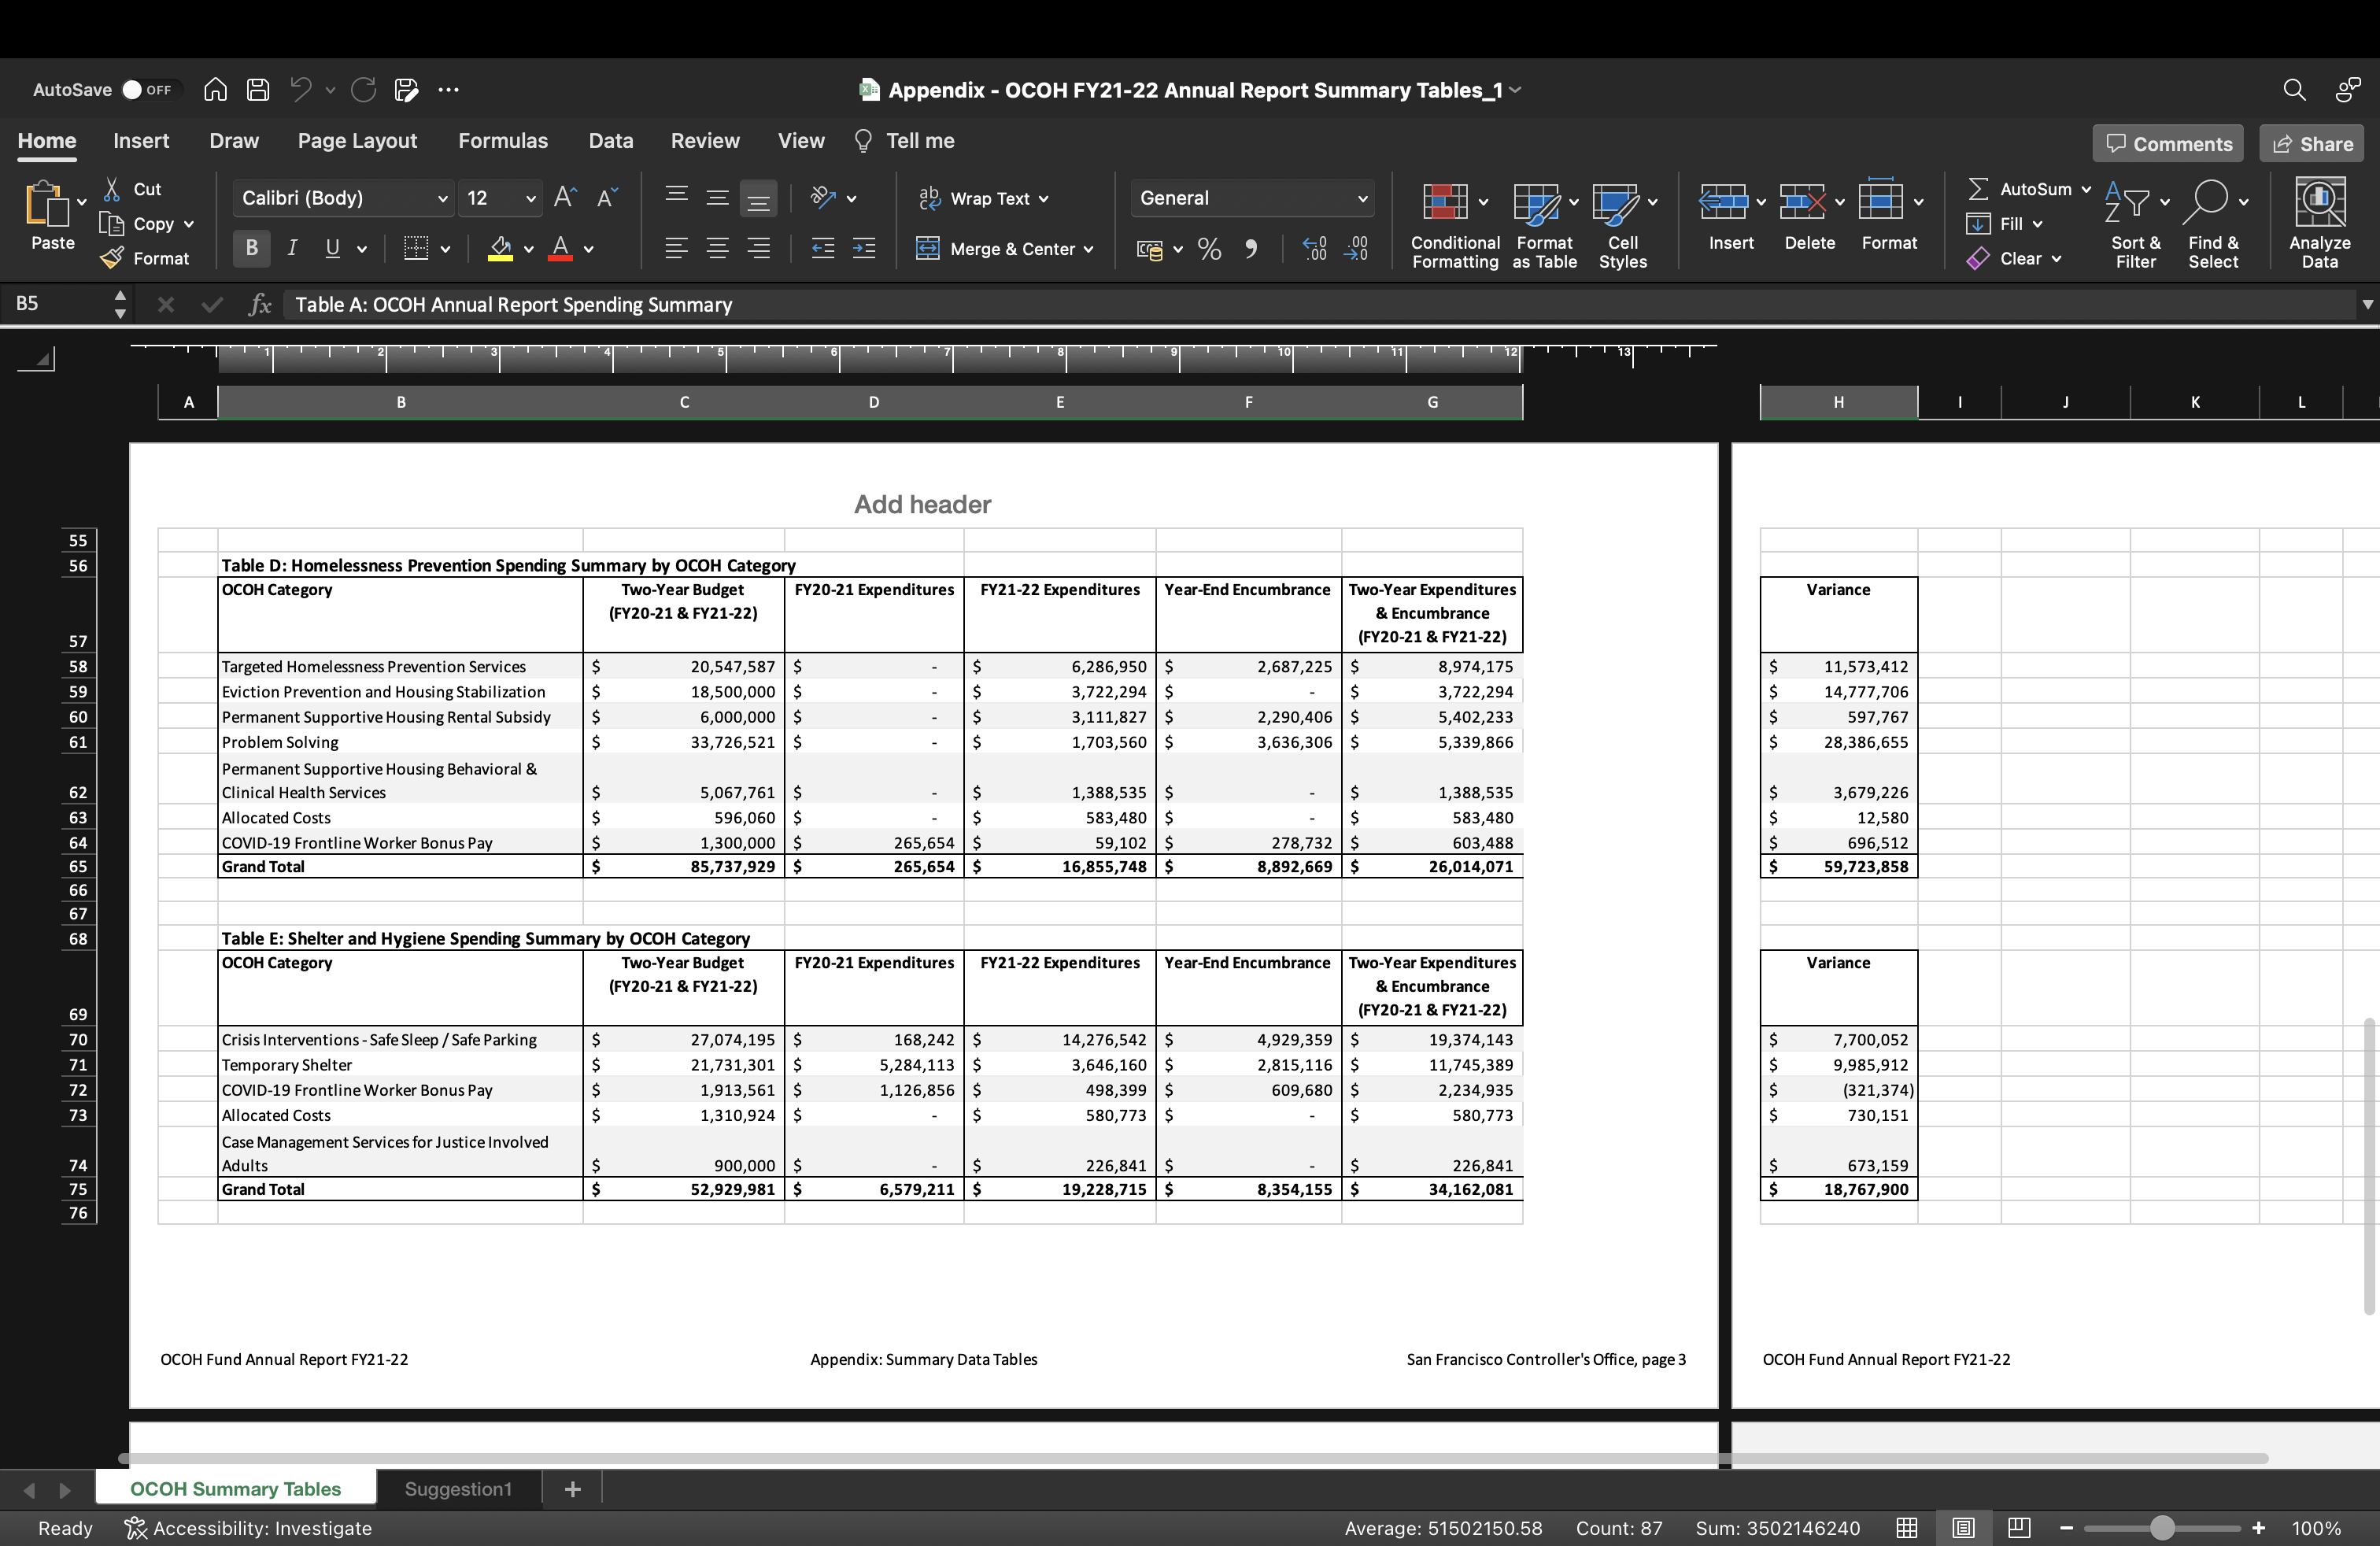Select the italic formatting icon
This screenshot has width=2380, height=1546.
point(291,248)
